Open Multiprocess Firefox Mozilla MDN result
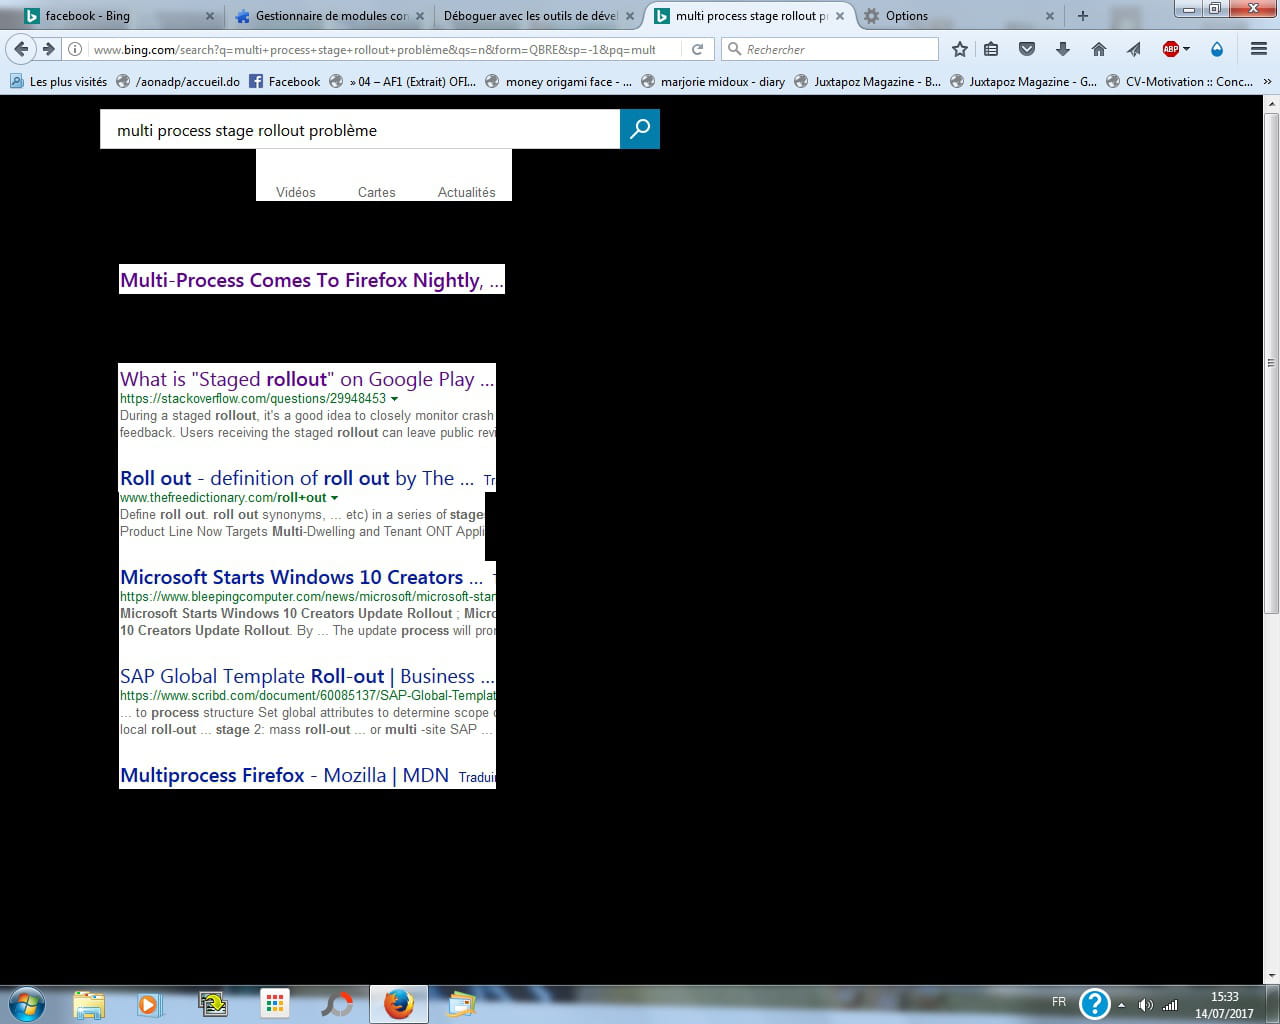Screen dimensions: 1280x1024 pyautogui.click(x=284, y=775)
